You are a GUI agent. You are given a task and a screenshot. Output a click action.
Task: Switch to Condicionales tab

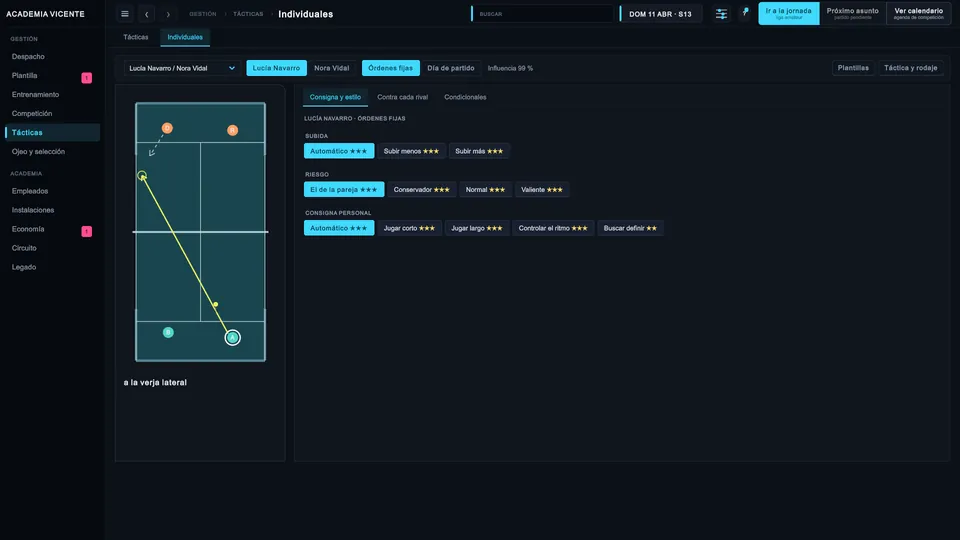point(465,97)
